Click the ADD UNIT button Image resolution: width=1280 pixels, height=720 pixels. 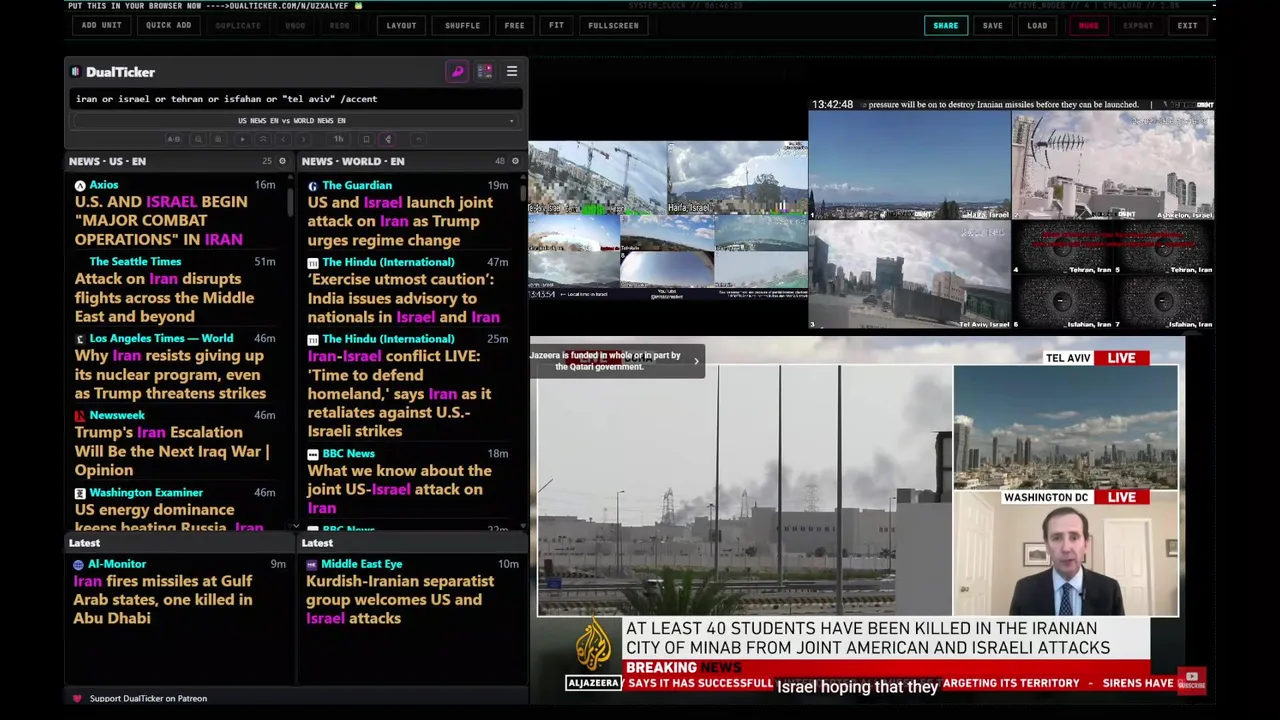click(102, 25)
